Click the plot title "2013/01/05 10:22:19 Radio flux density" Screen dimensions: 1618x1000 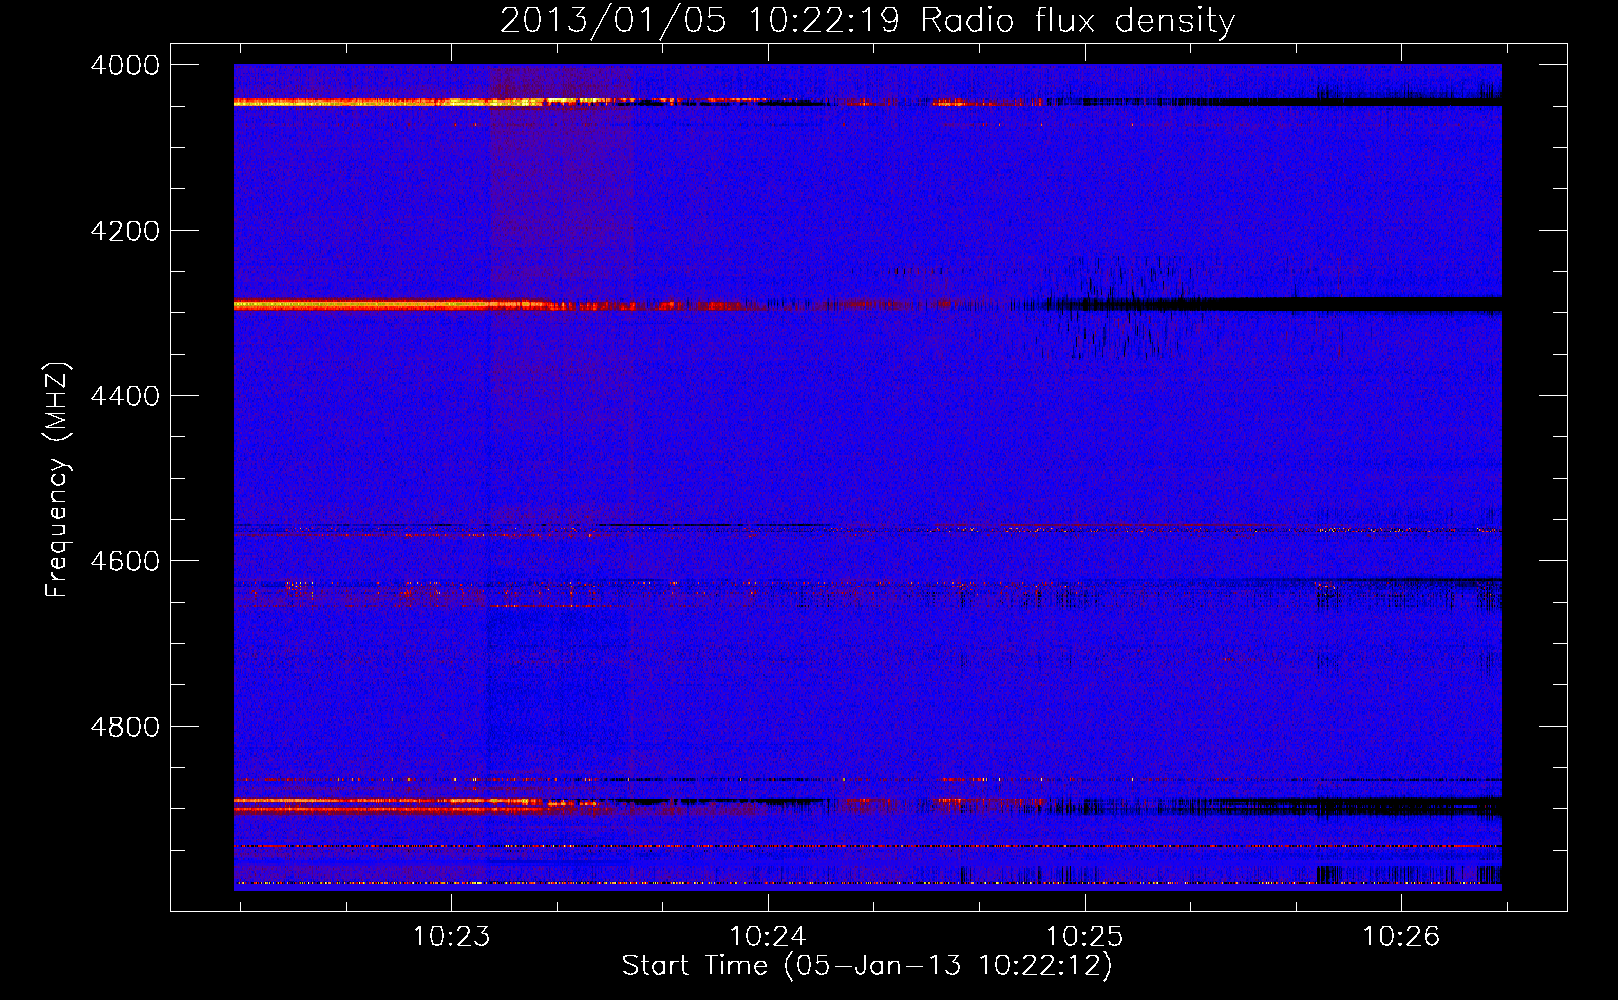tap(867, 20)
